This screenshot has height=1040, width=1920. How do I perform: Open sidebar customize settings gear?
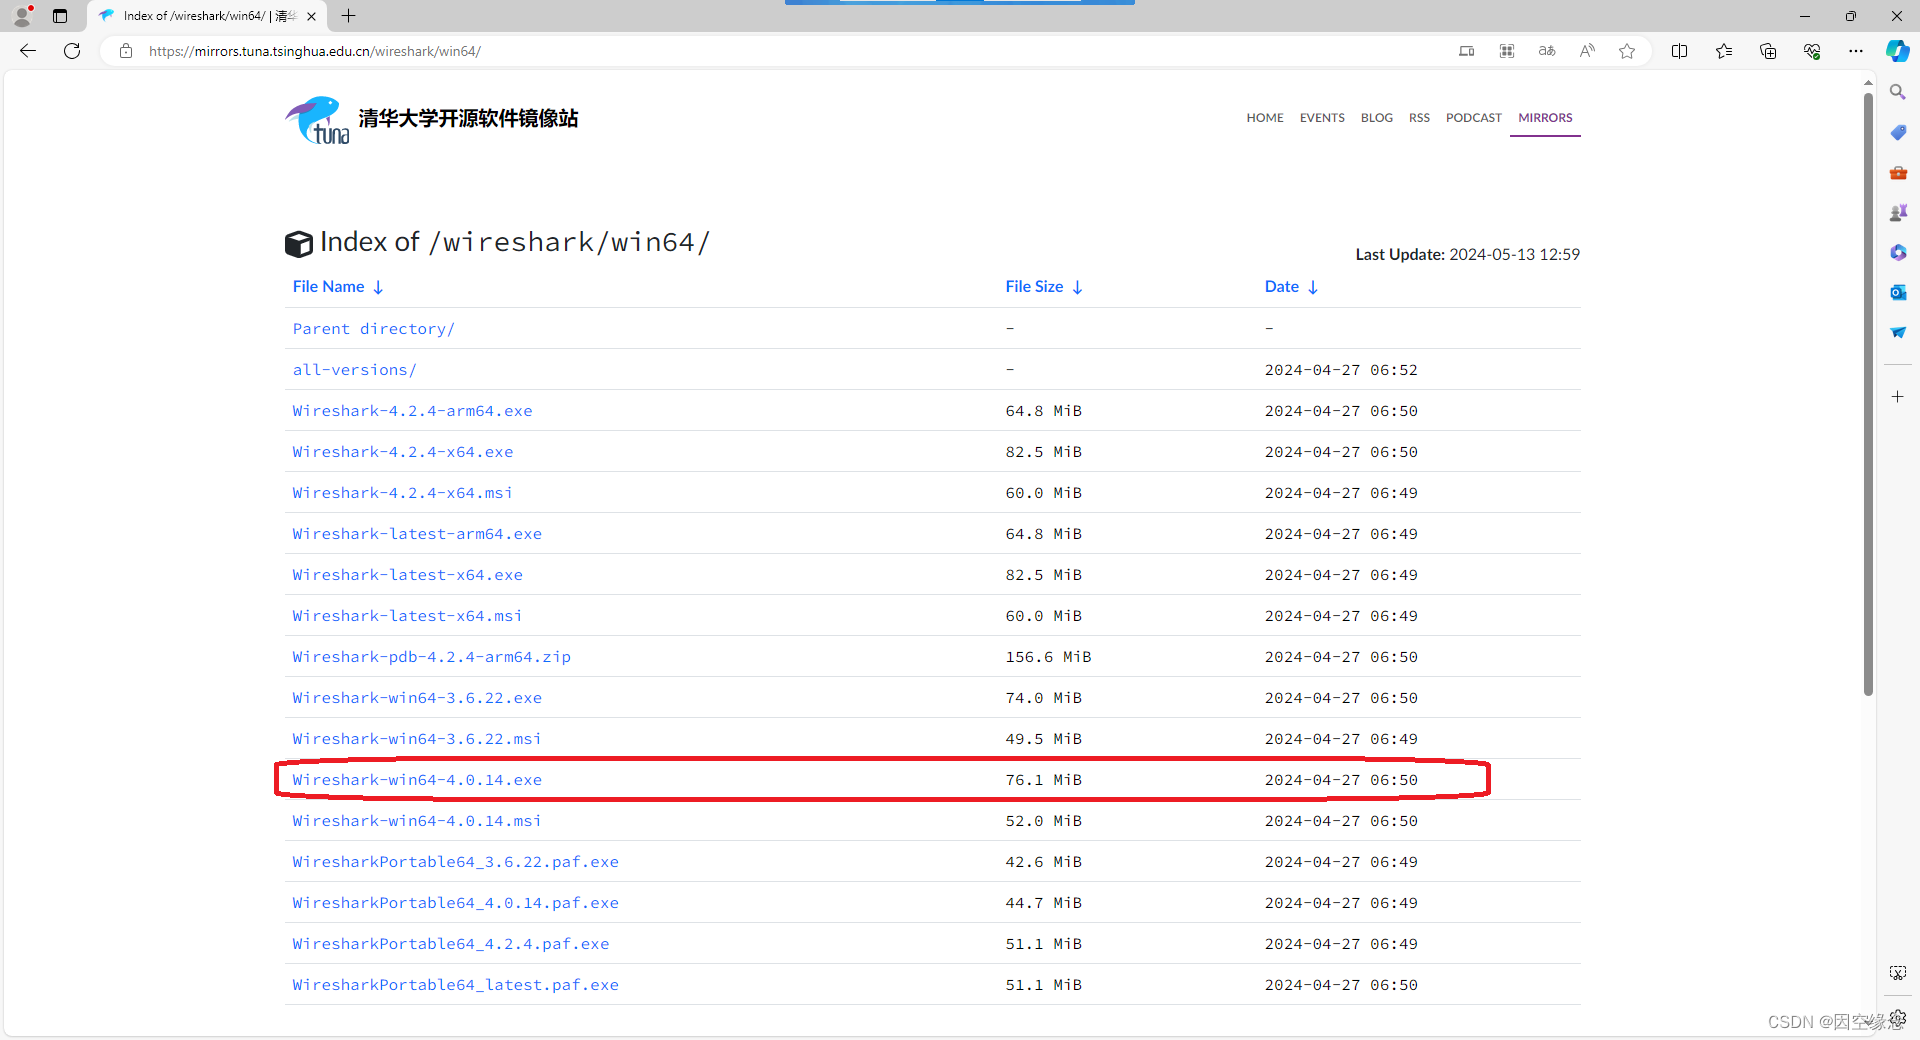[1898, 1018]
